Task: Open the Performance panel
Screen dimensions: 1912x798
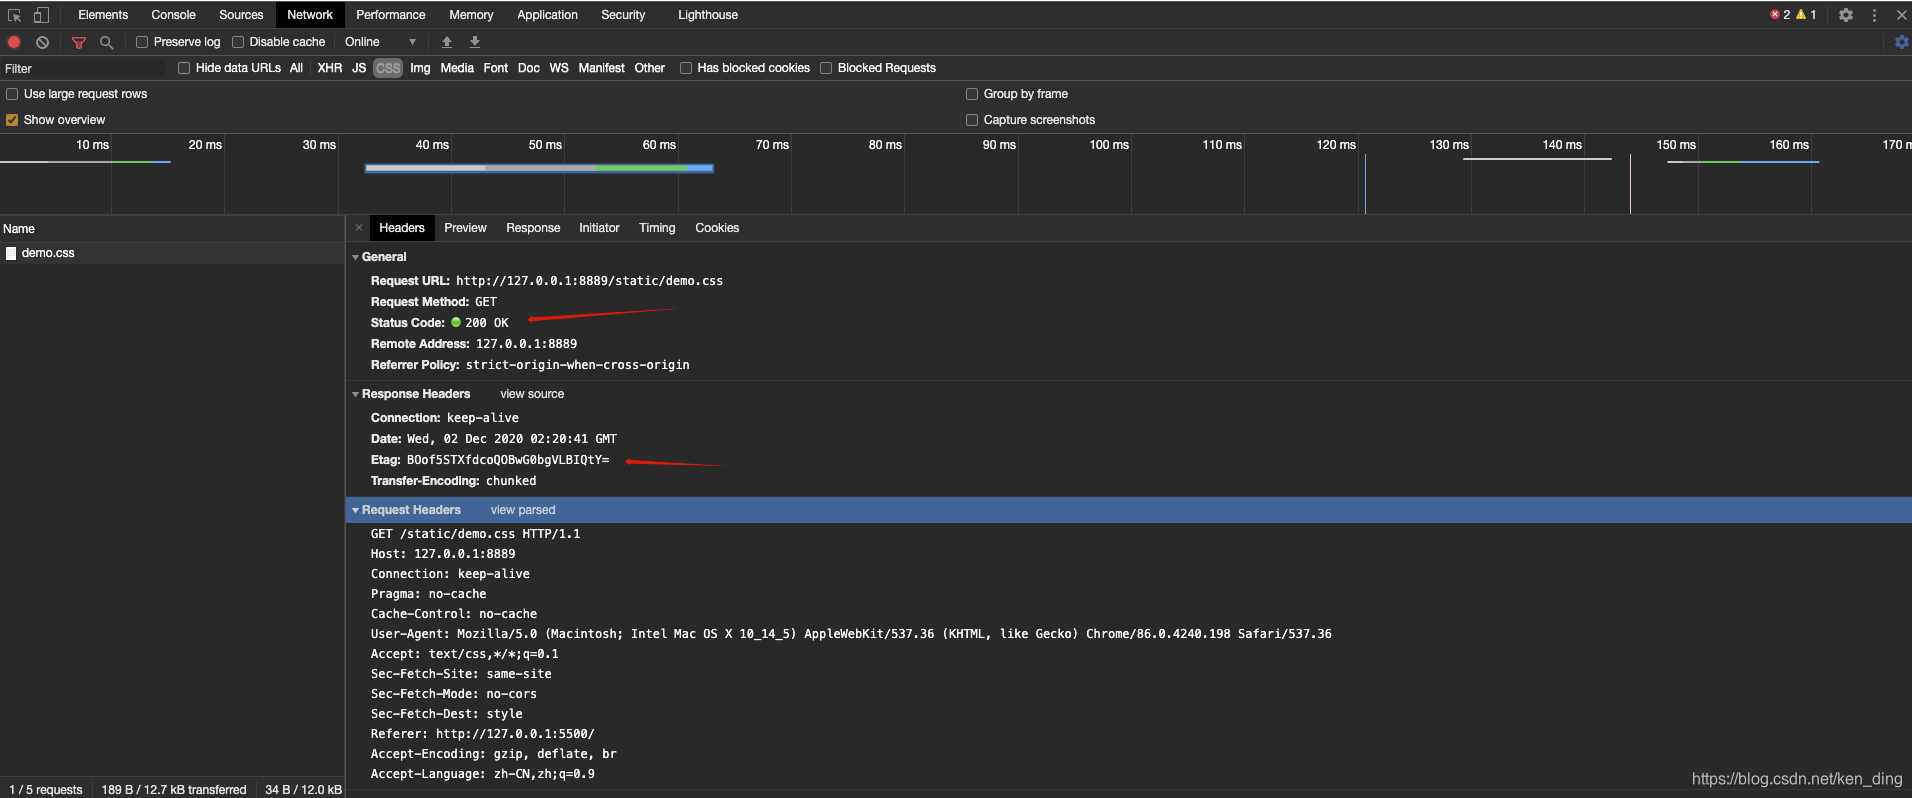Action: pos(390,15)
